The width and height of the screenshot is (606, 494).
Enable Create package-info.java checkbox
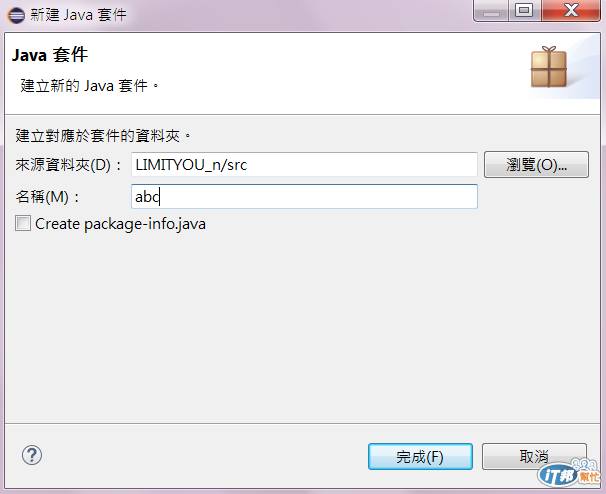pos(23,223)
